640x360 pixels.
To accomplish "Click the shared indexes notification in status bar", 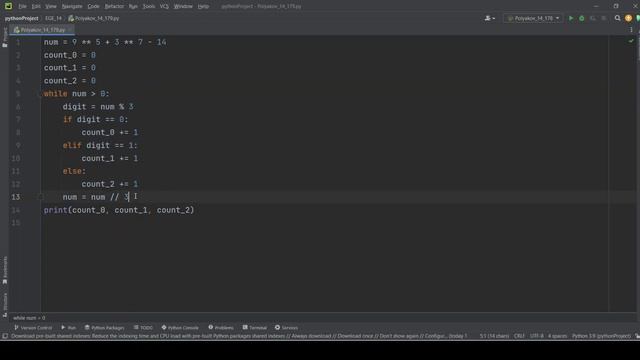I will pos(239,336).
